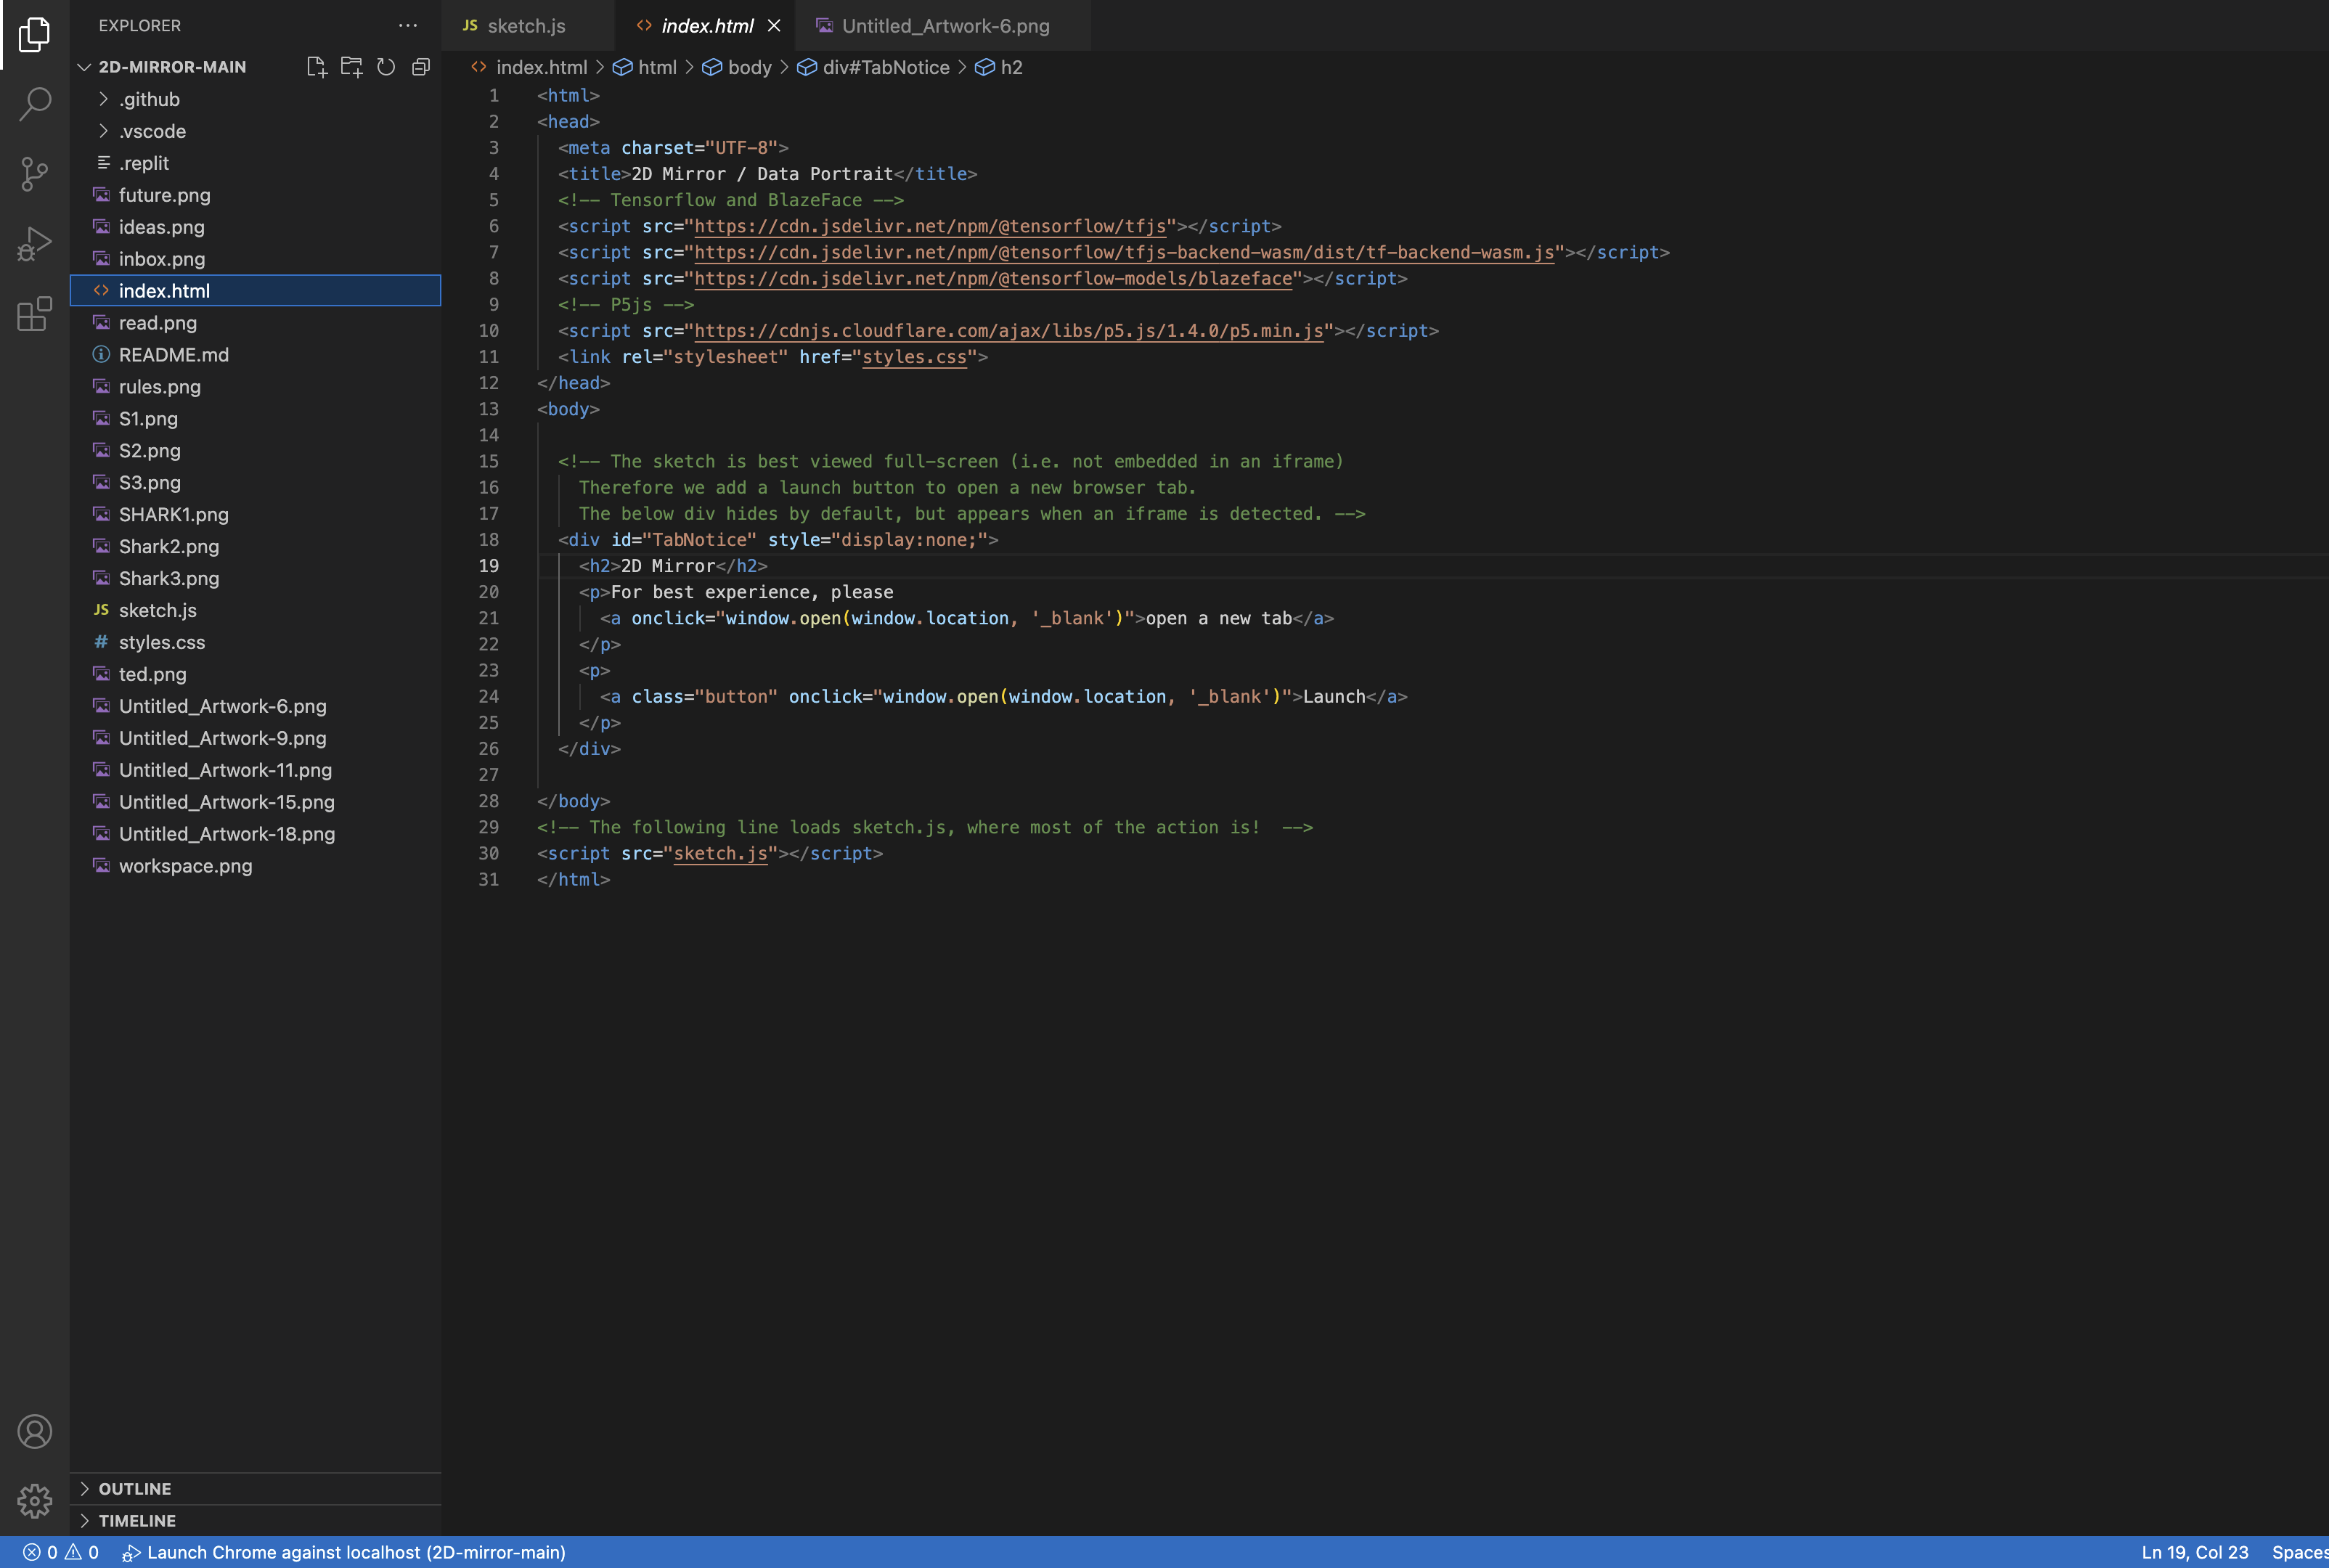Click the New File icon in explorer
The height and width of the screenshot is (1568, 2329).
pyautogui.click(x=316, y=67)
